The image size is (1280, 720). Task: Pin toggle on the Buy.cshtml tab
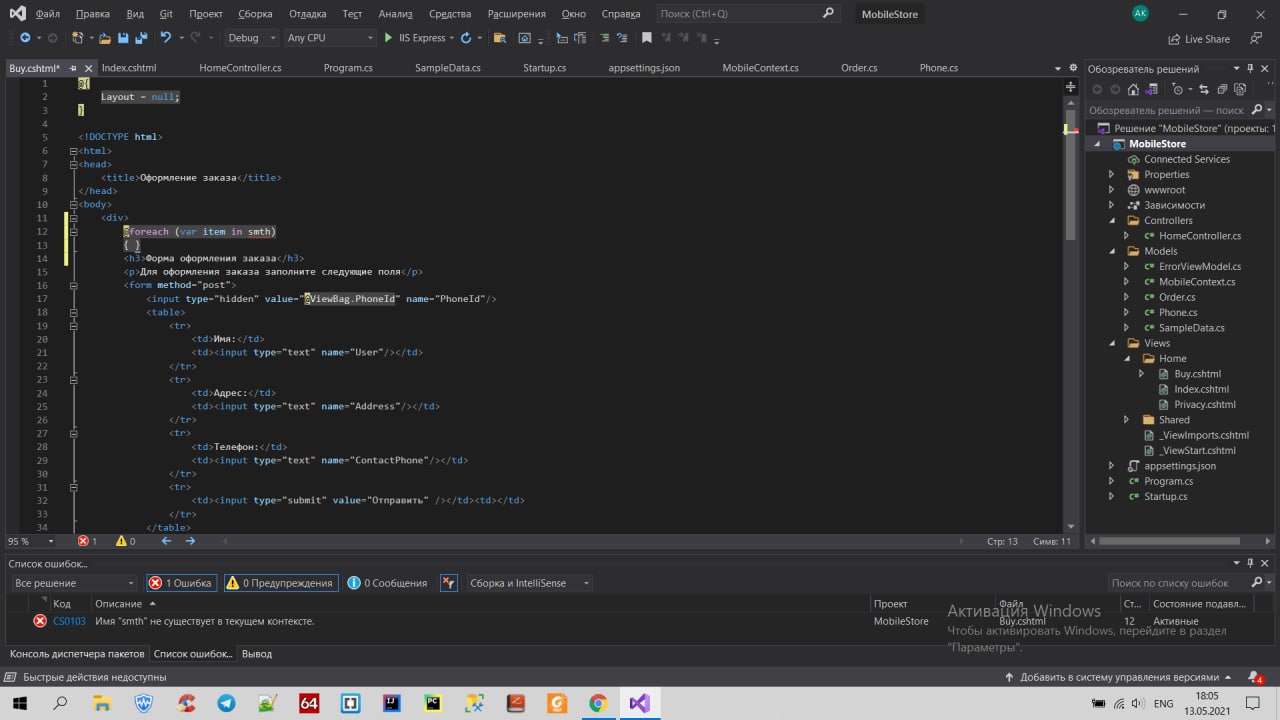[x=73, y=68]
